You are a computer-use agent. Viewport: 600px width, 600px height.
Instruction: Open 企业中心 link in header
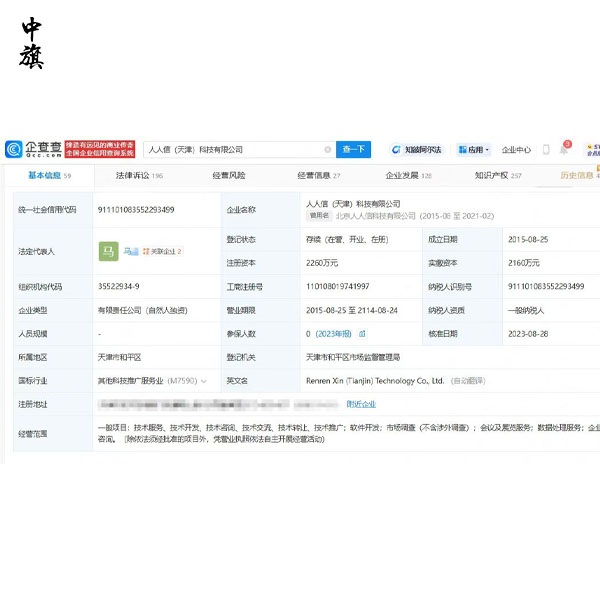click(x=516, y=150)
